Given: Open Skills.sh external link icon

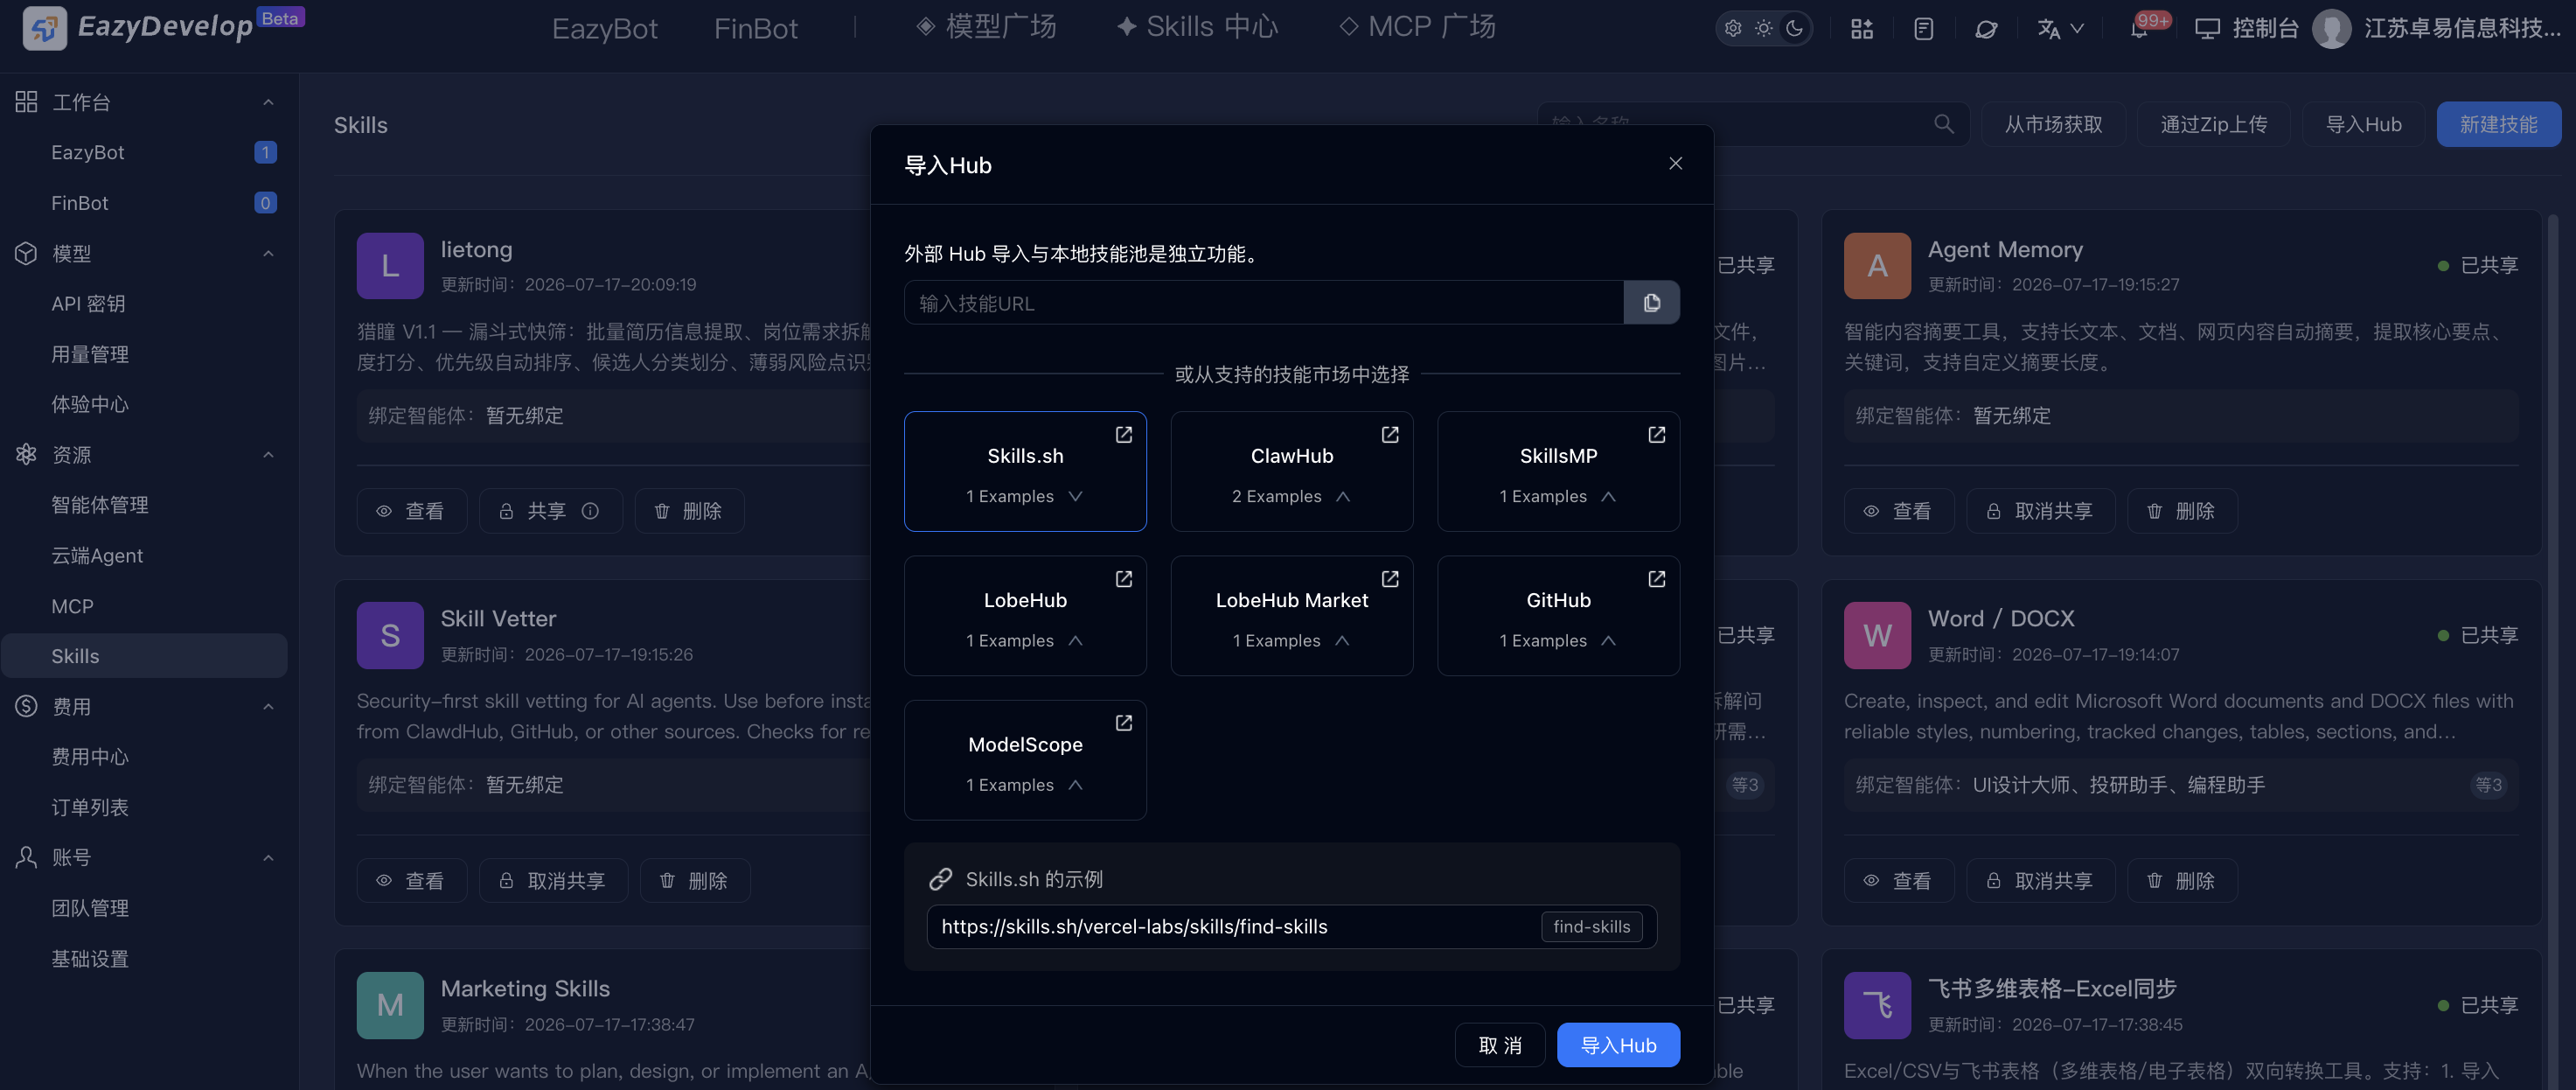Looking at the screenshot, I should (1123, 434).
